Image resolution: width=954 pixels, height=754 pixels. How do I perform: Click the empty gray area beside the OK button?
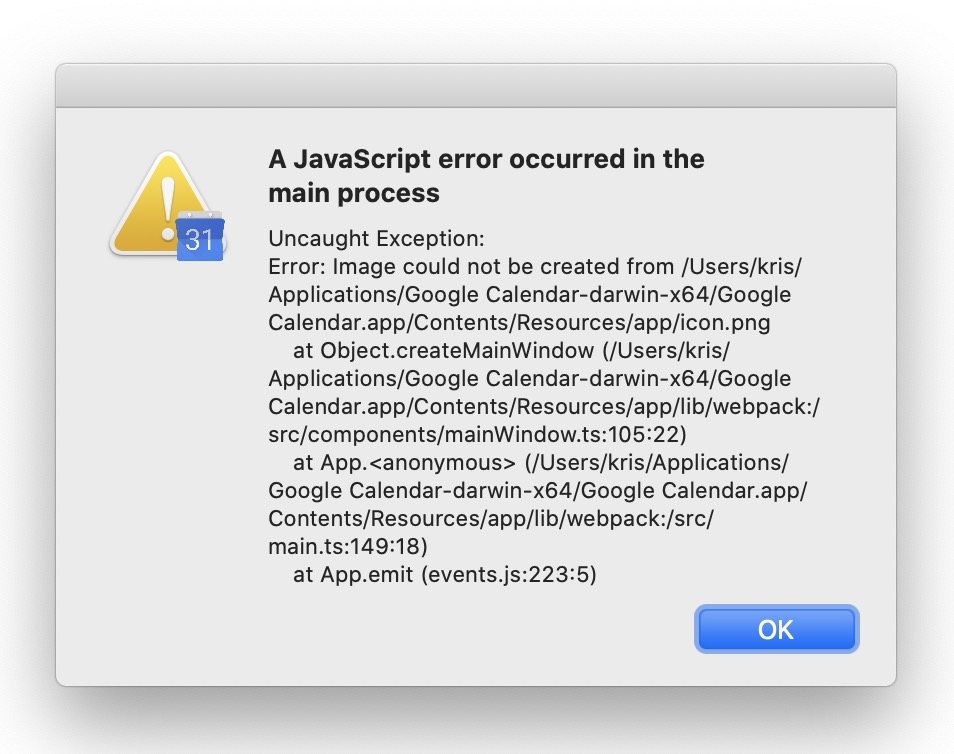[x=450, y=629]
